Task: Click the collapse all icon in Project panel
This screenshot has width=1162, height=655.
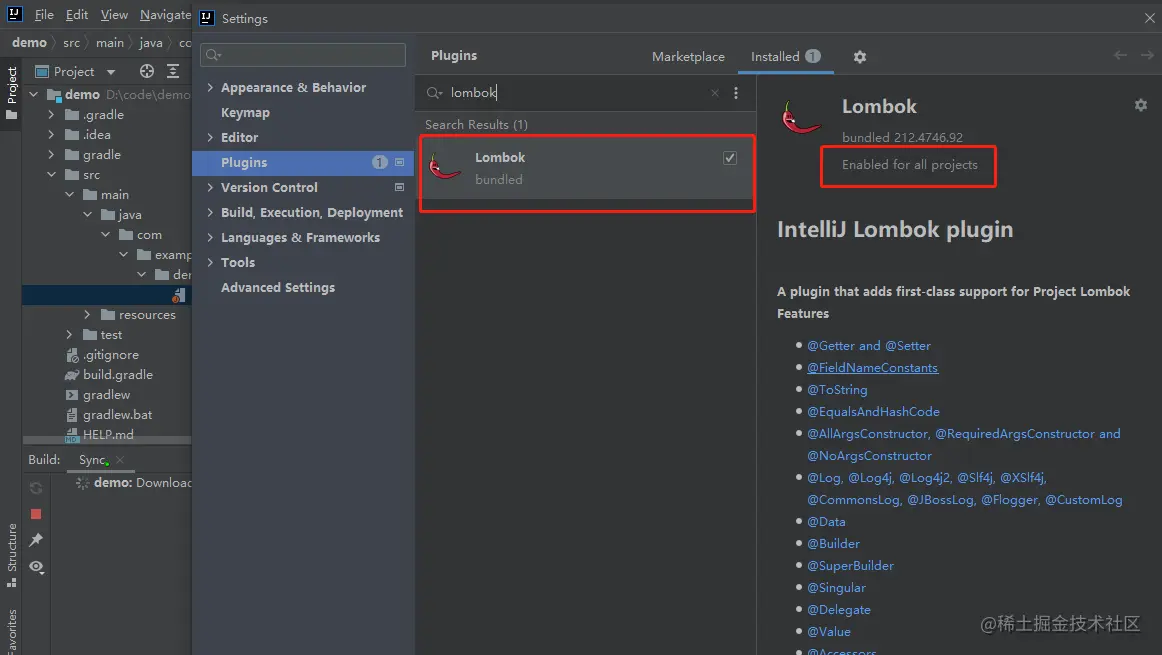Action: (173, 71)
